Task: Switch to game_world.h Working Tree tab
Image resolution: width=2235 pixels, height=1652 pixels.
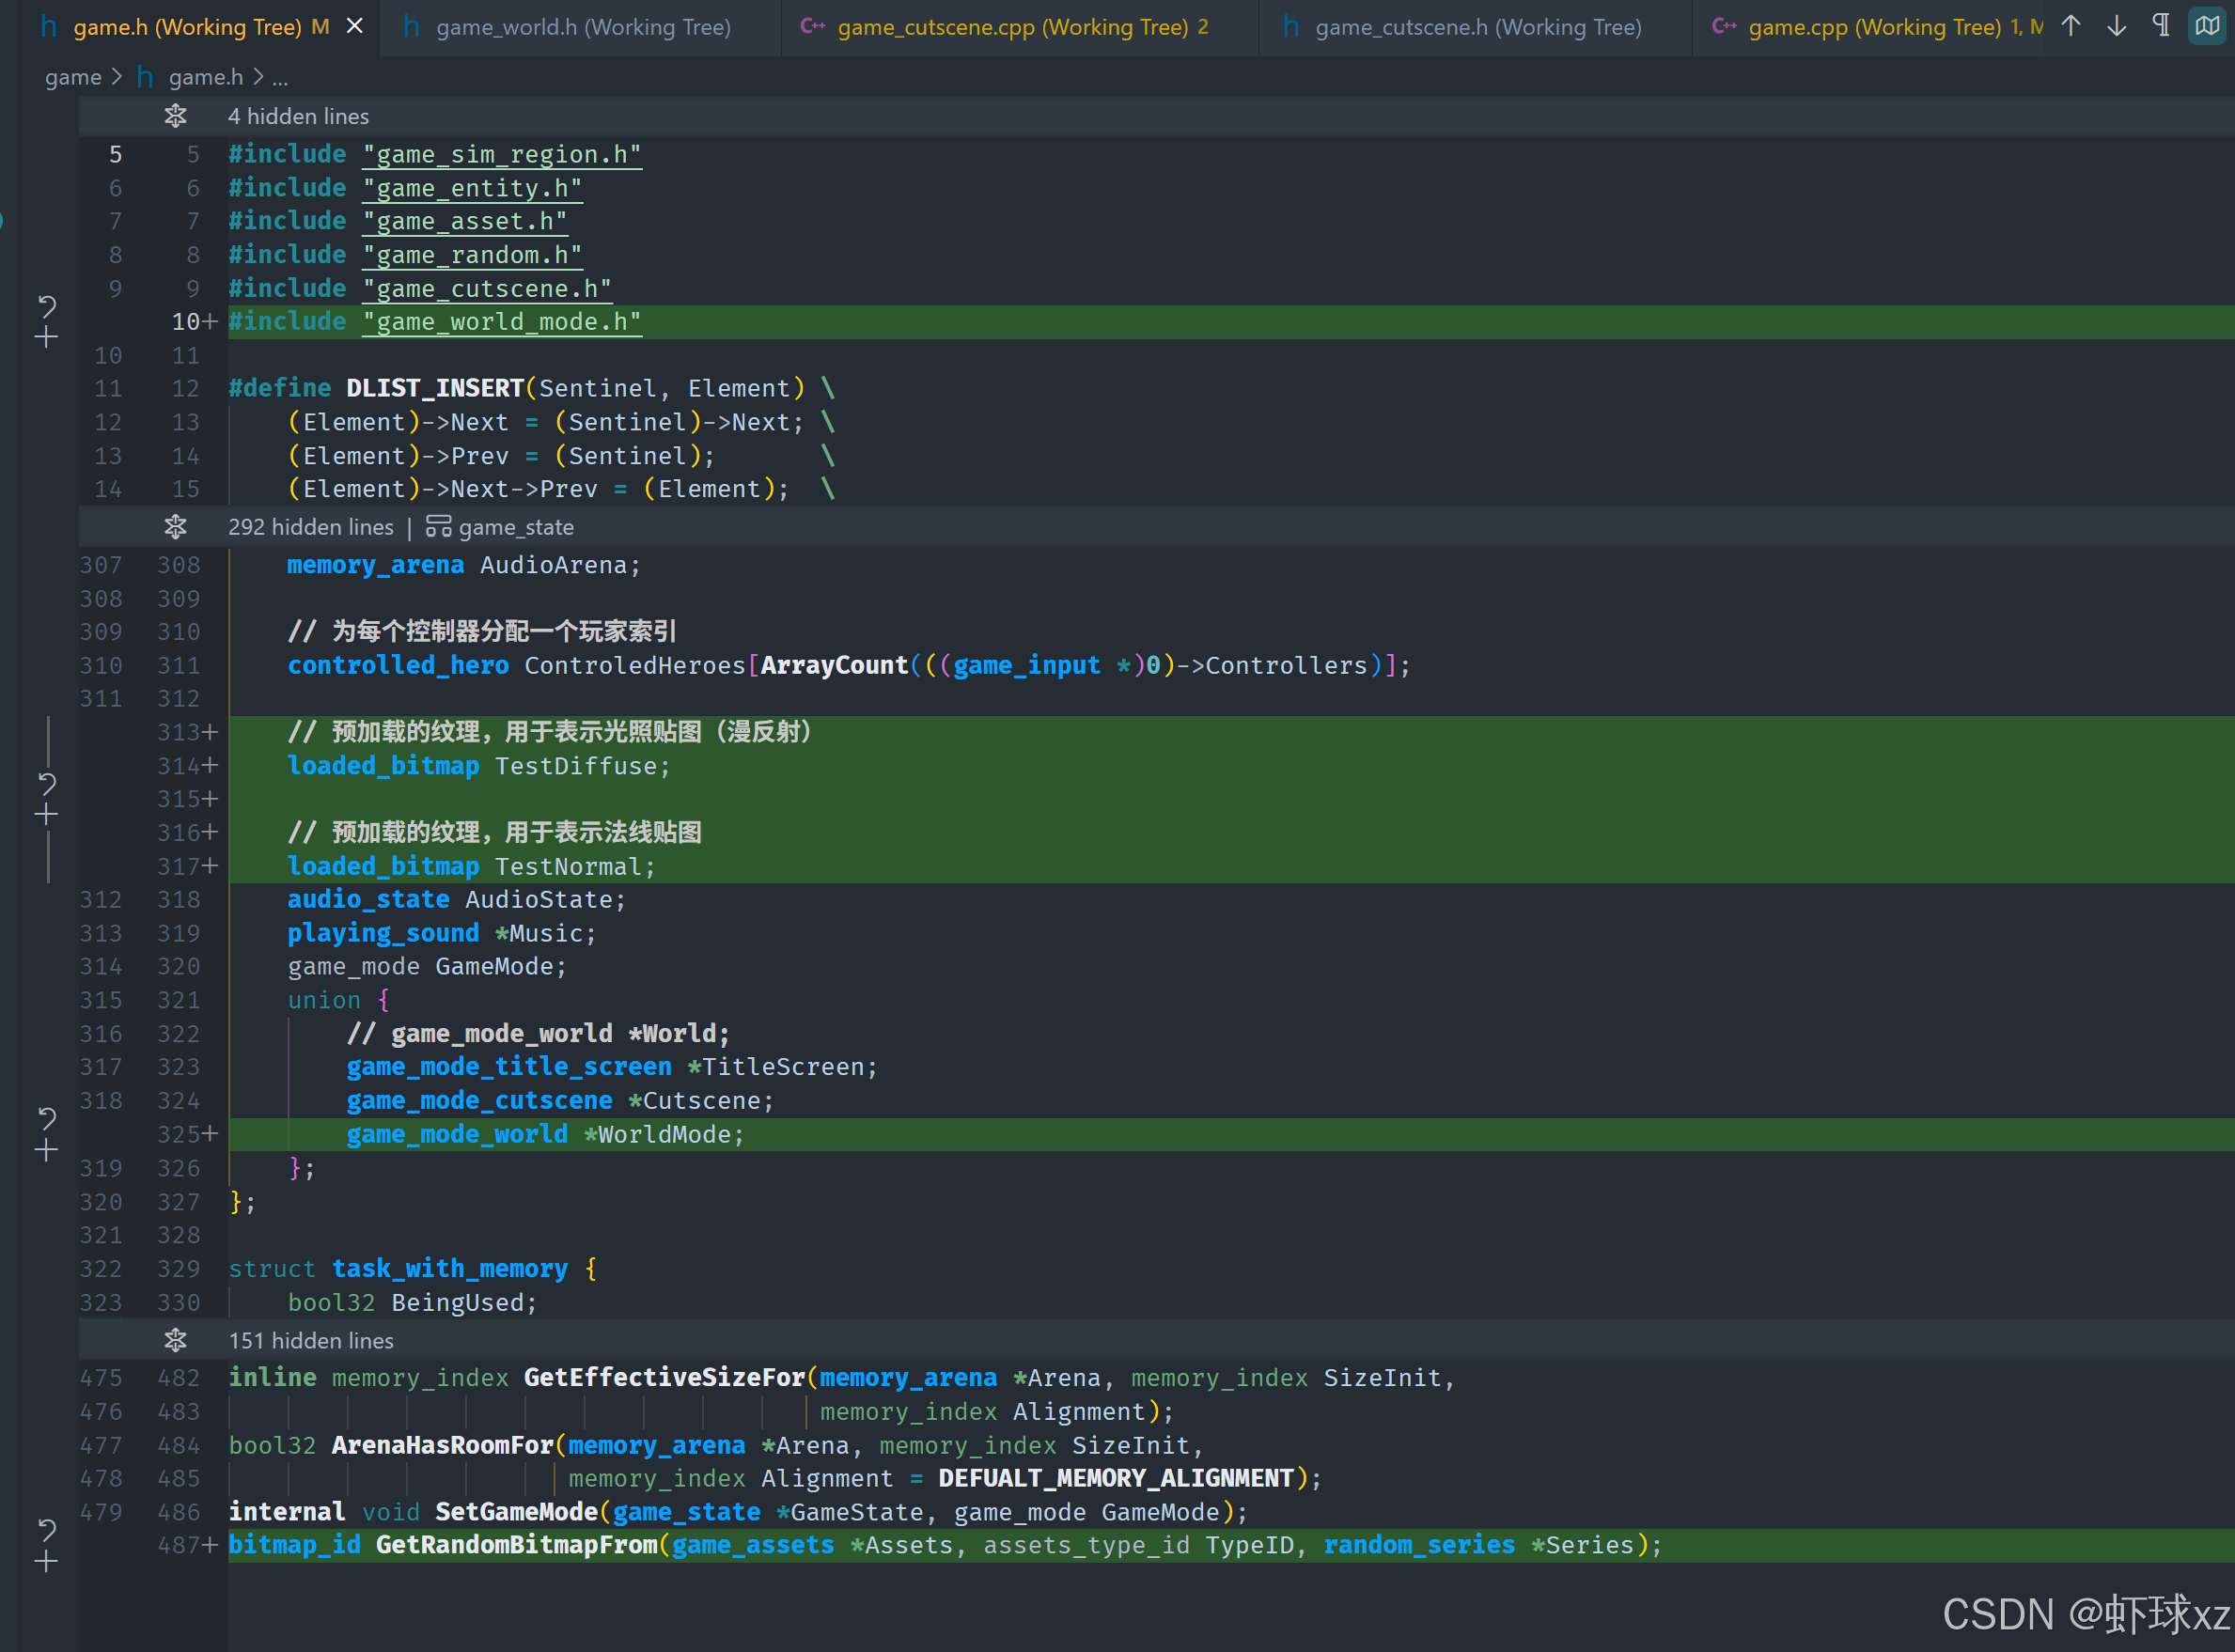Action: pyautogui.click(x=581, y=27)
